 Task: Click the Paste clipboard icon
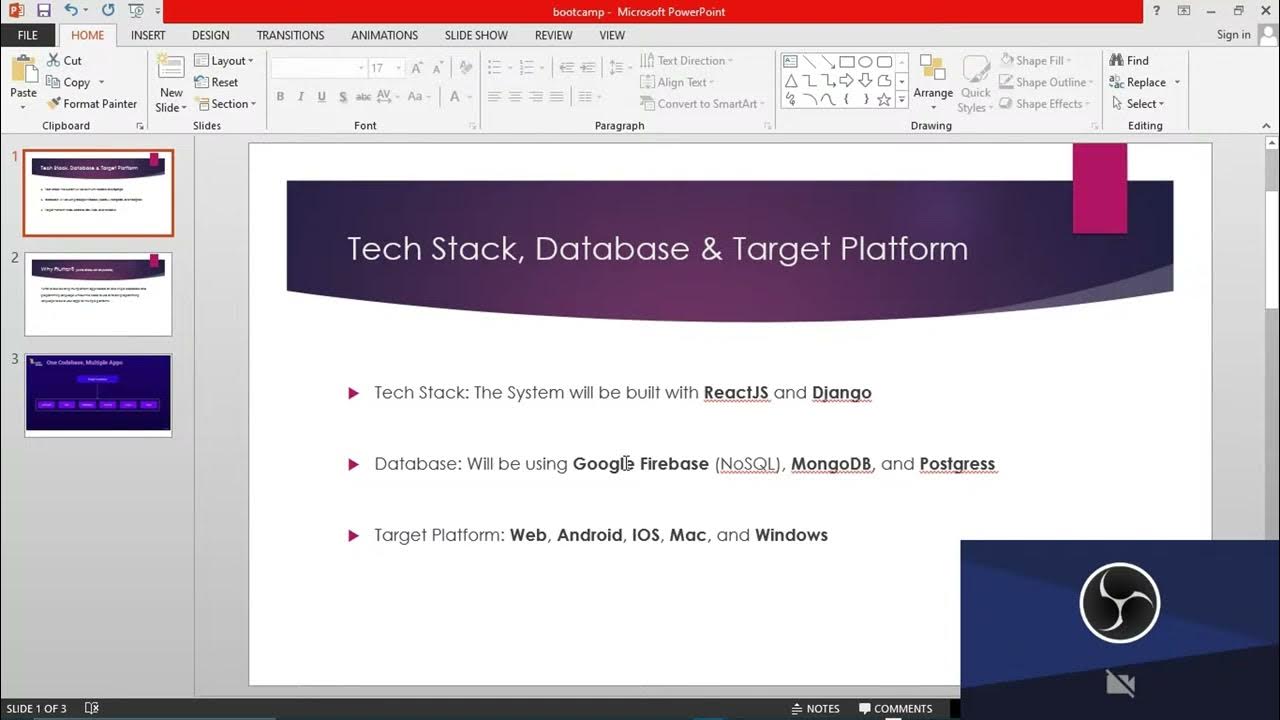[x=23, y=68]
